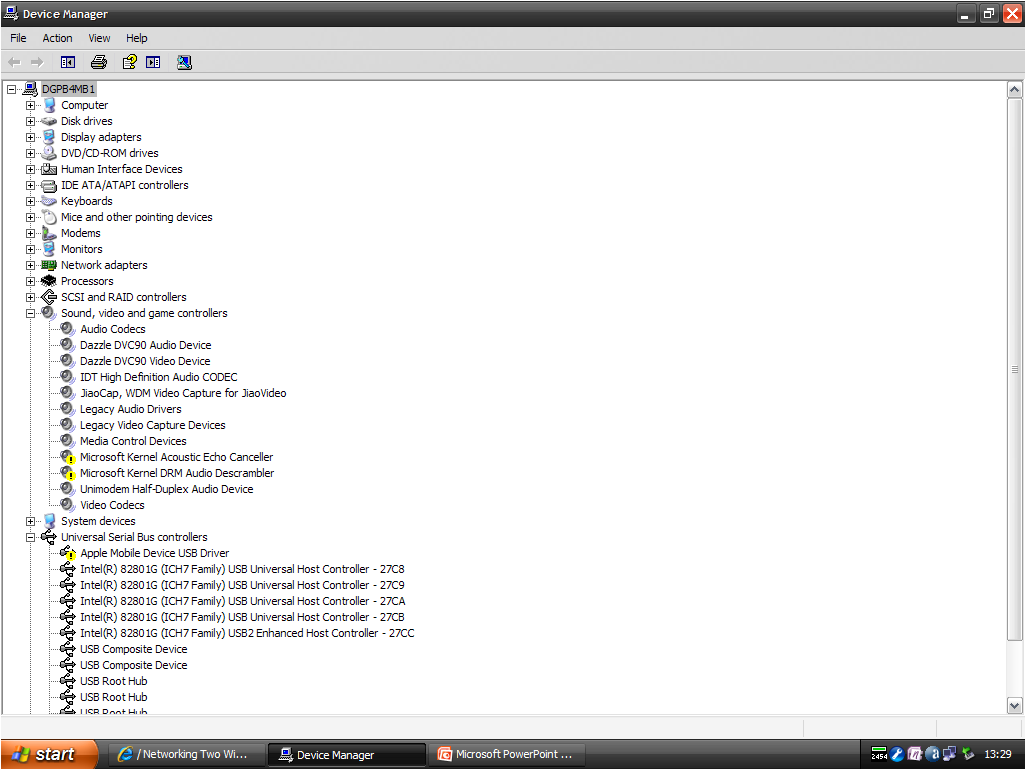The height and width of the screenshot is (770, 1026).
Task: Click the DVD/CD-ROM drives icon
Action: 49,153
